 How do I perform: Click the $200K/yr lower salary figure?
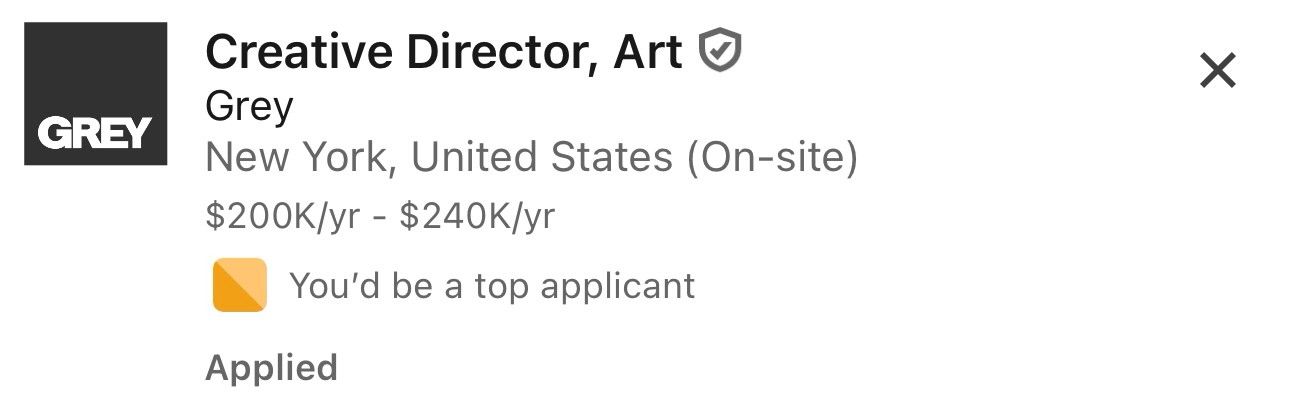(282, 217)
